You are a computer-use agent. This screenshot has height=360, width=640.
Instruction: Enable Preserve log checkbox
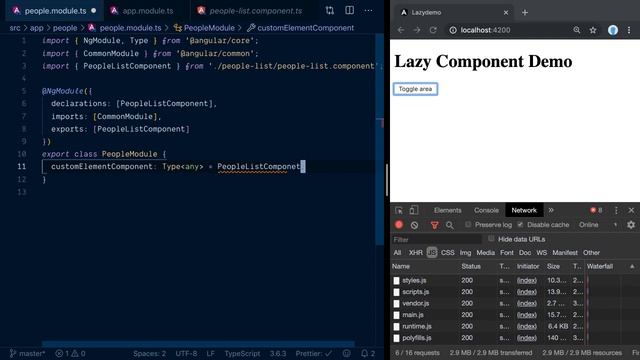[468, 224]
